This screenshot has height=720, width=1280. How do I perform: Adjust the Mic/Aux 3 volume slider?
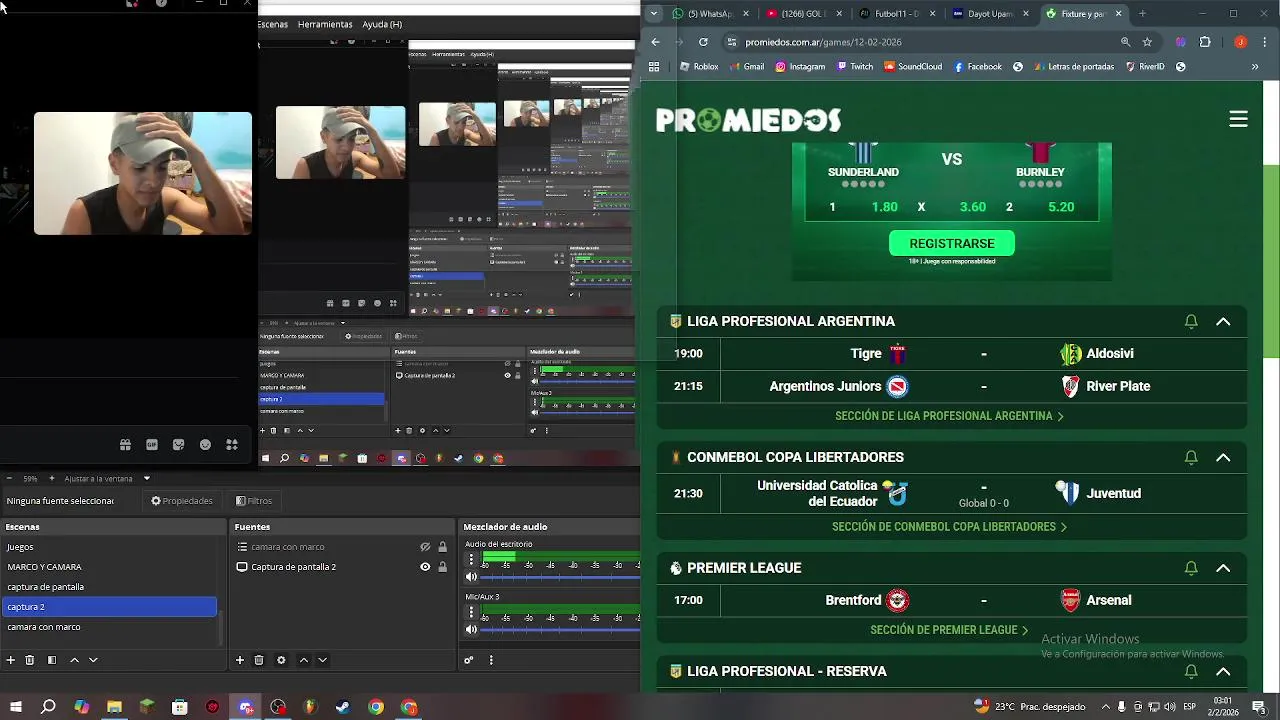[x=560, y=629]
